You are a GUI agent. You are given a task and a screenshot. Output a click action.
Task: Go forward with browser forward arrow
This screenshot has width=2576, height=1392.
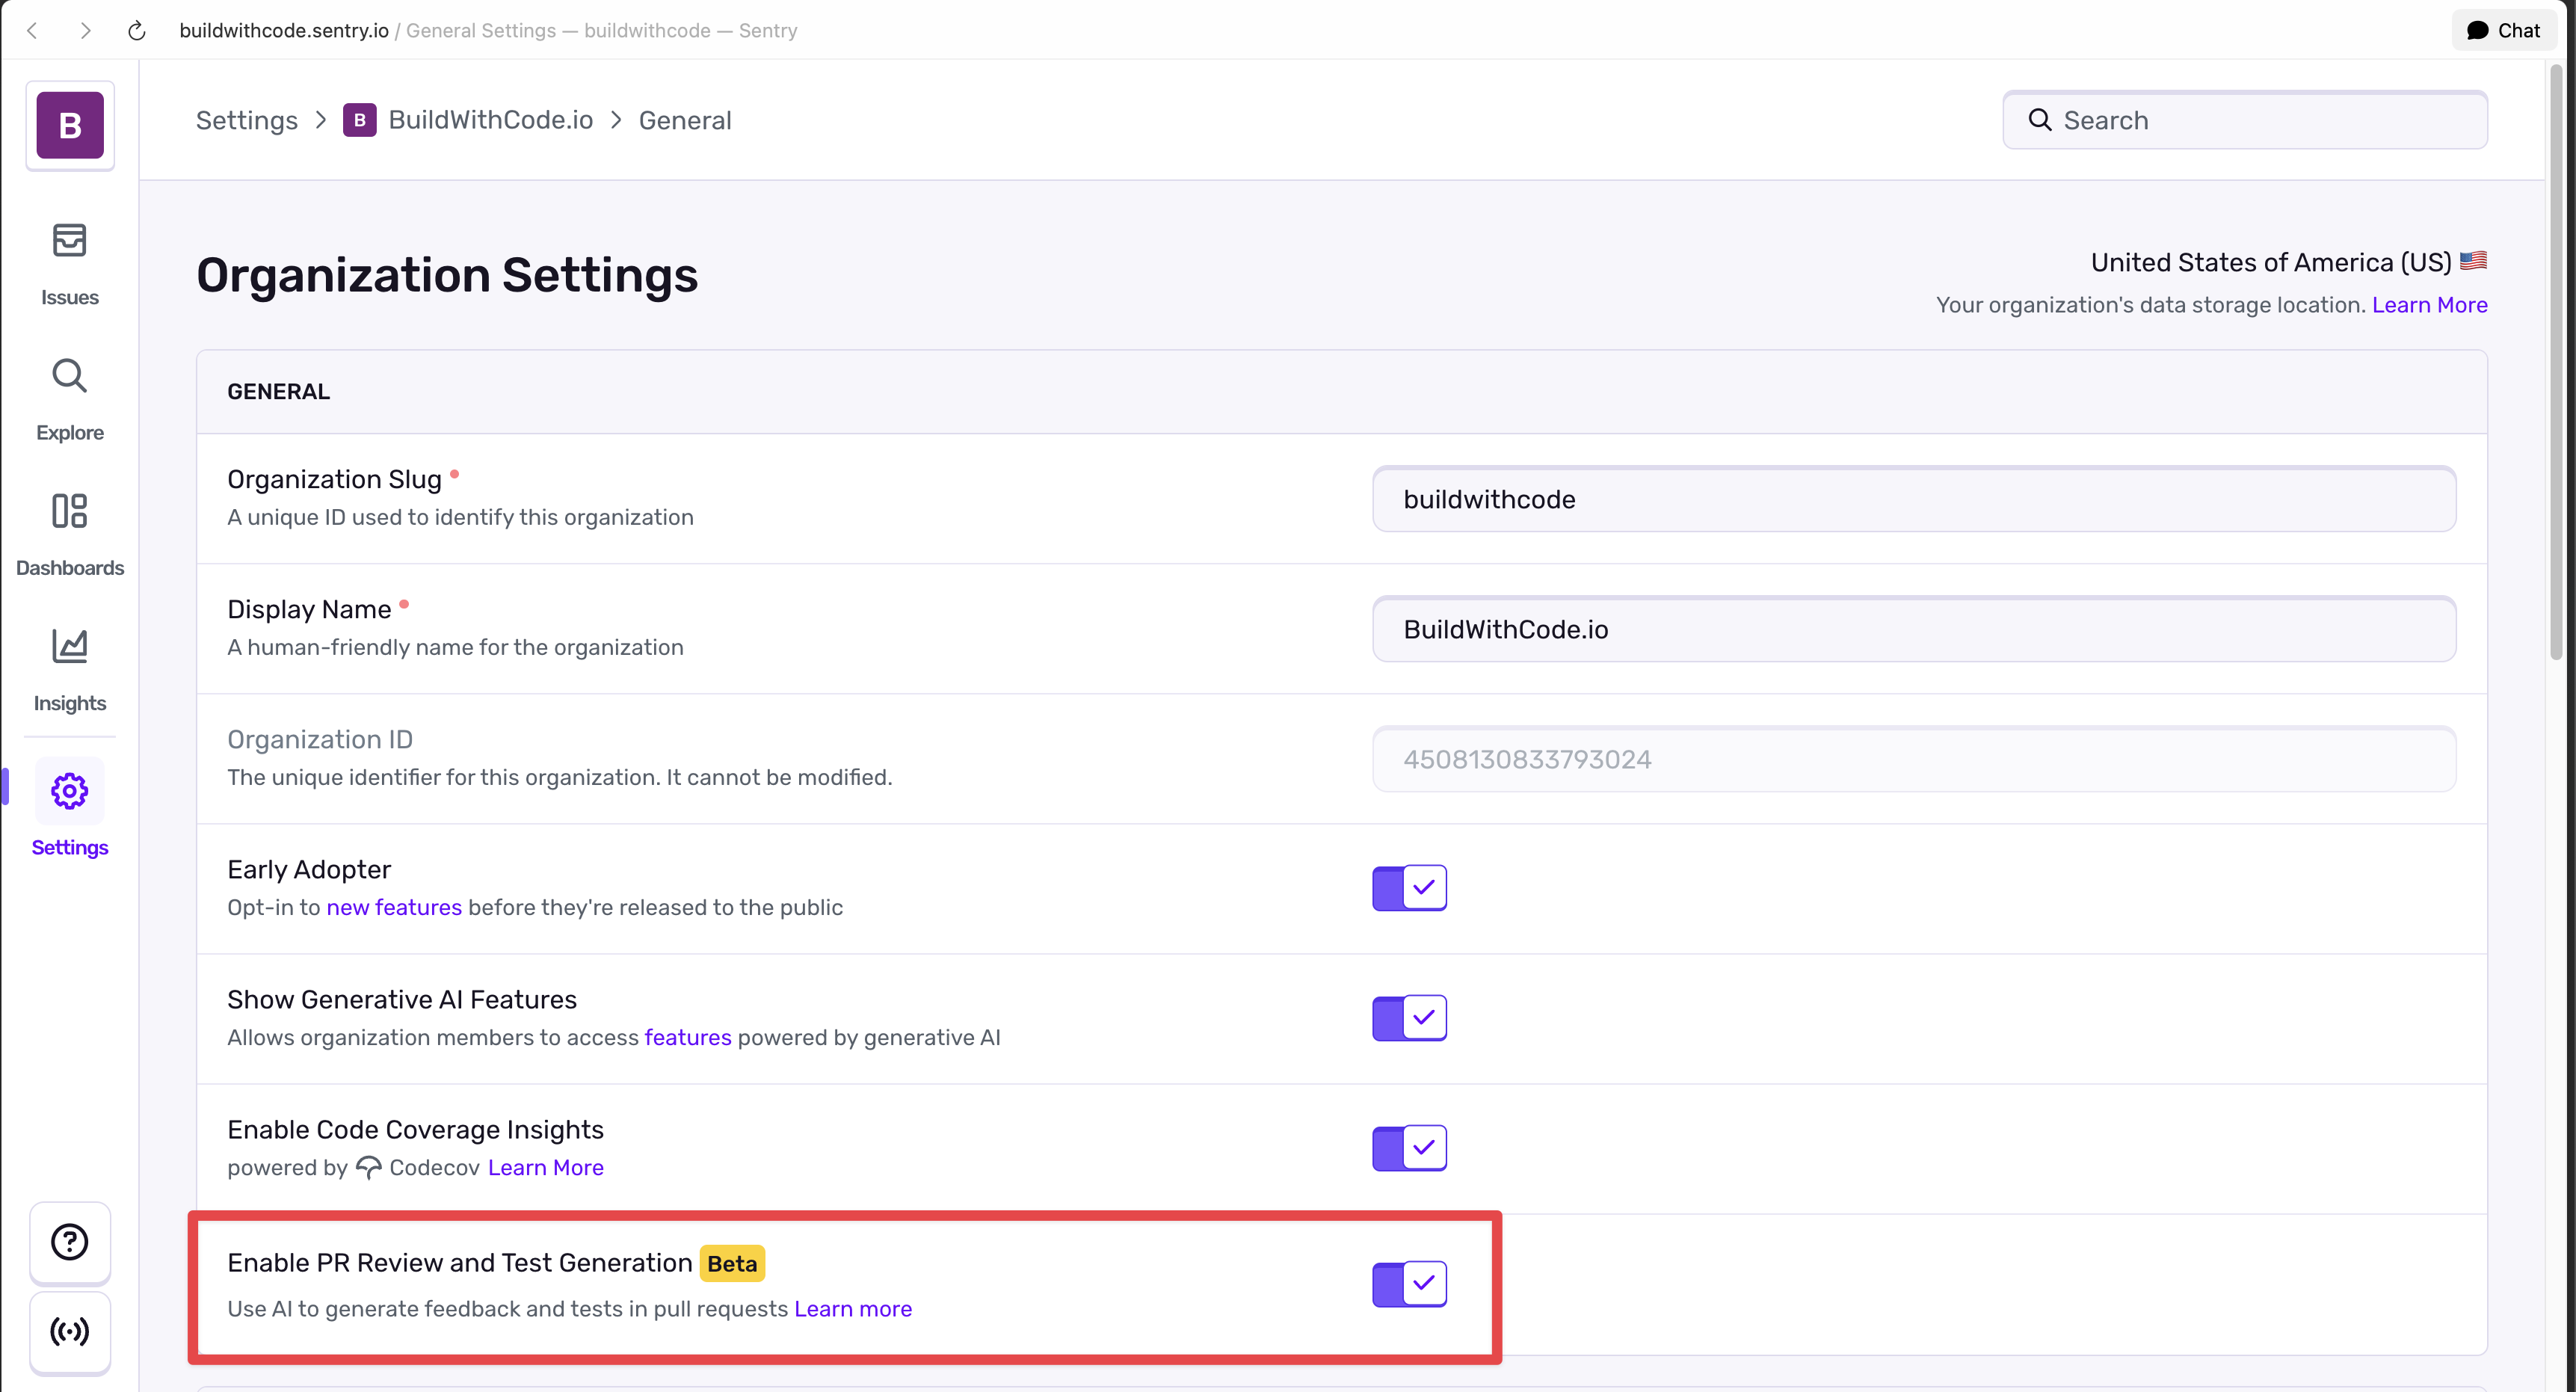pos(85,30)
